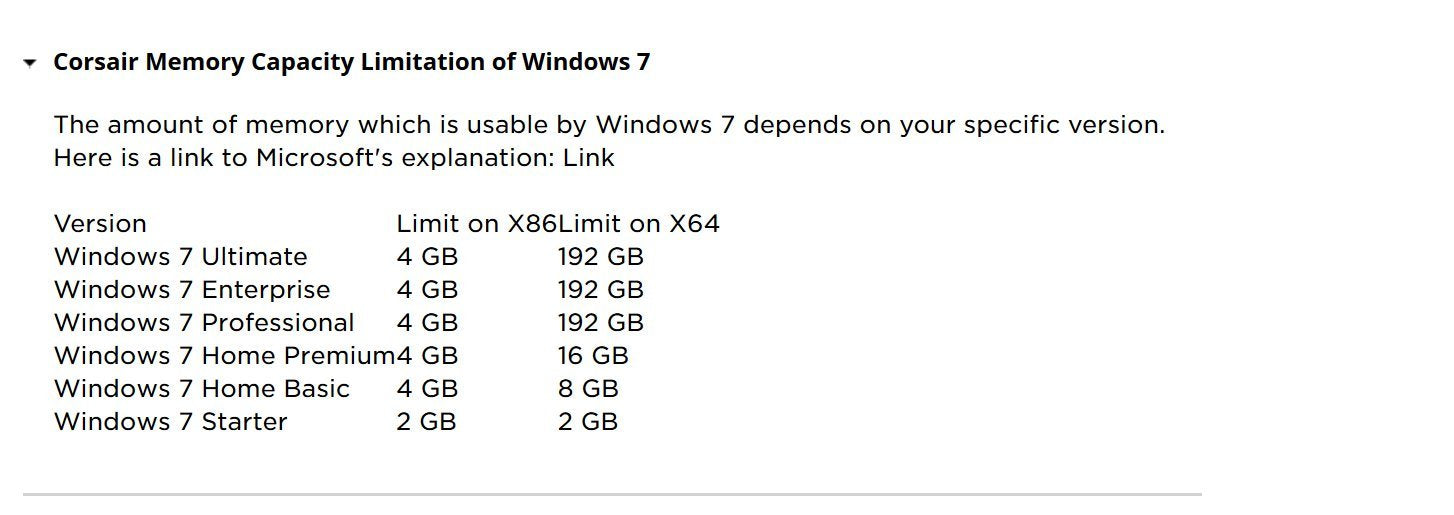Select the Windows 7 Professional row label
Screen dimensions: 1454x515
[203, 322]
